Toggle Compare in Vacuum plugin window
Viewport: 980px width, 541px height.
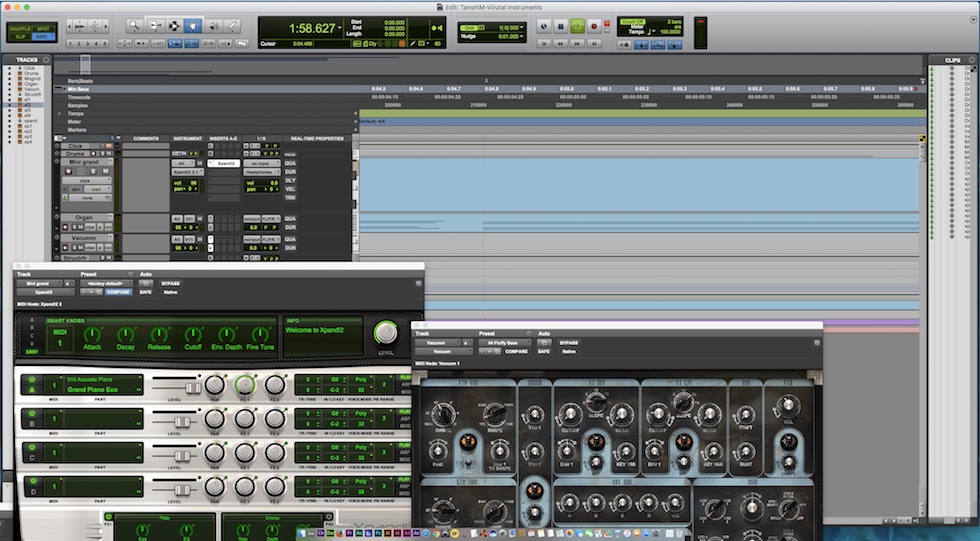[516, 351]
